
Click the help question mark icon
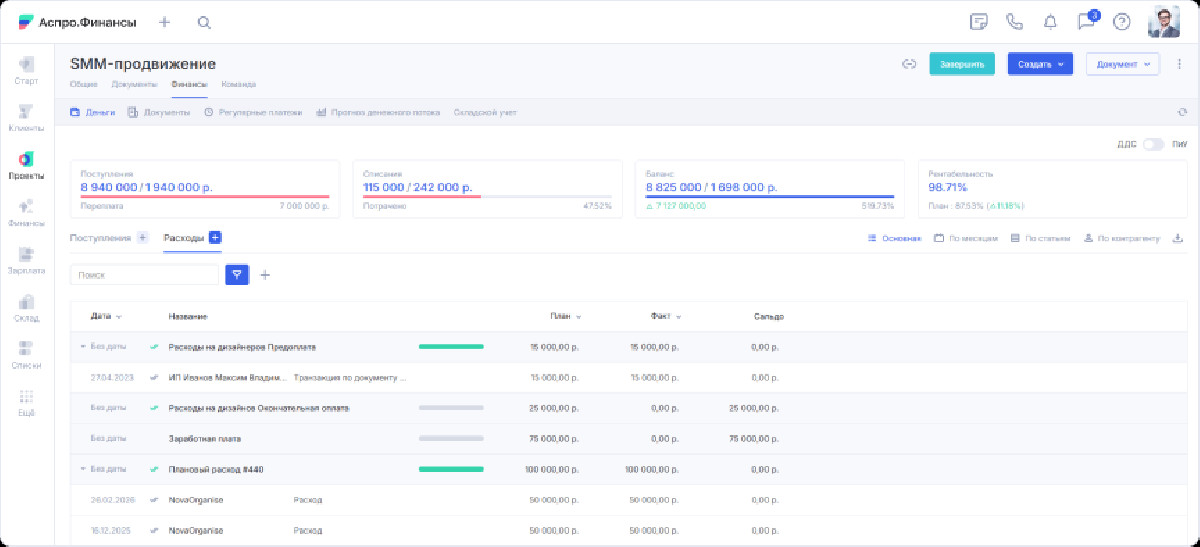tap(1121, 22)
